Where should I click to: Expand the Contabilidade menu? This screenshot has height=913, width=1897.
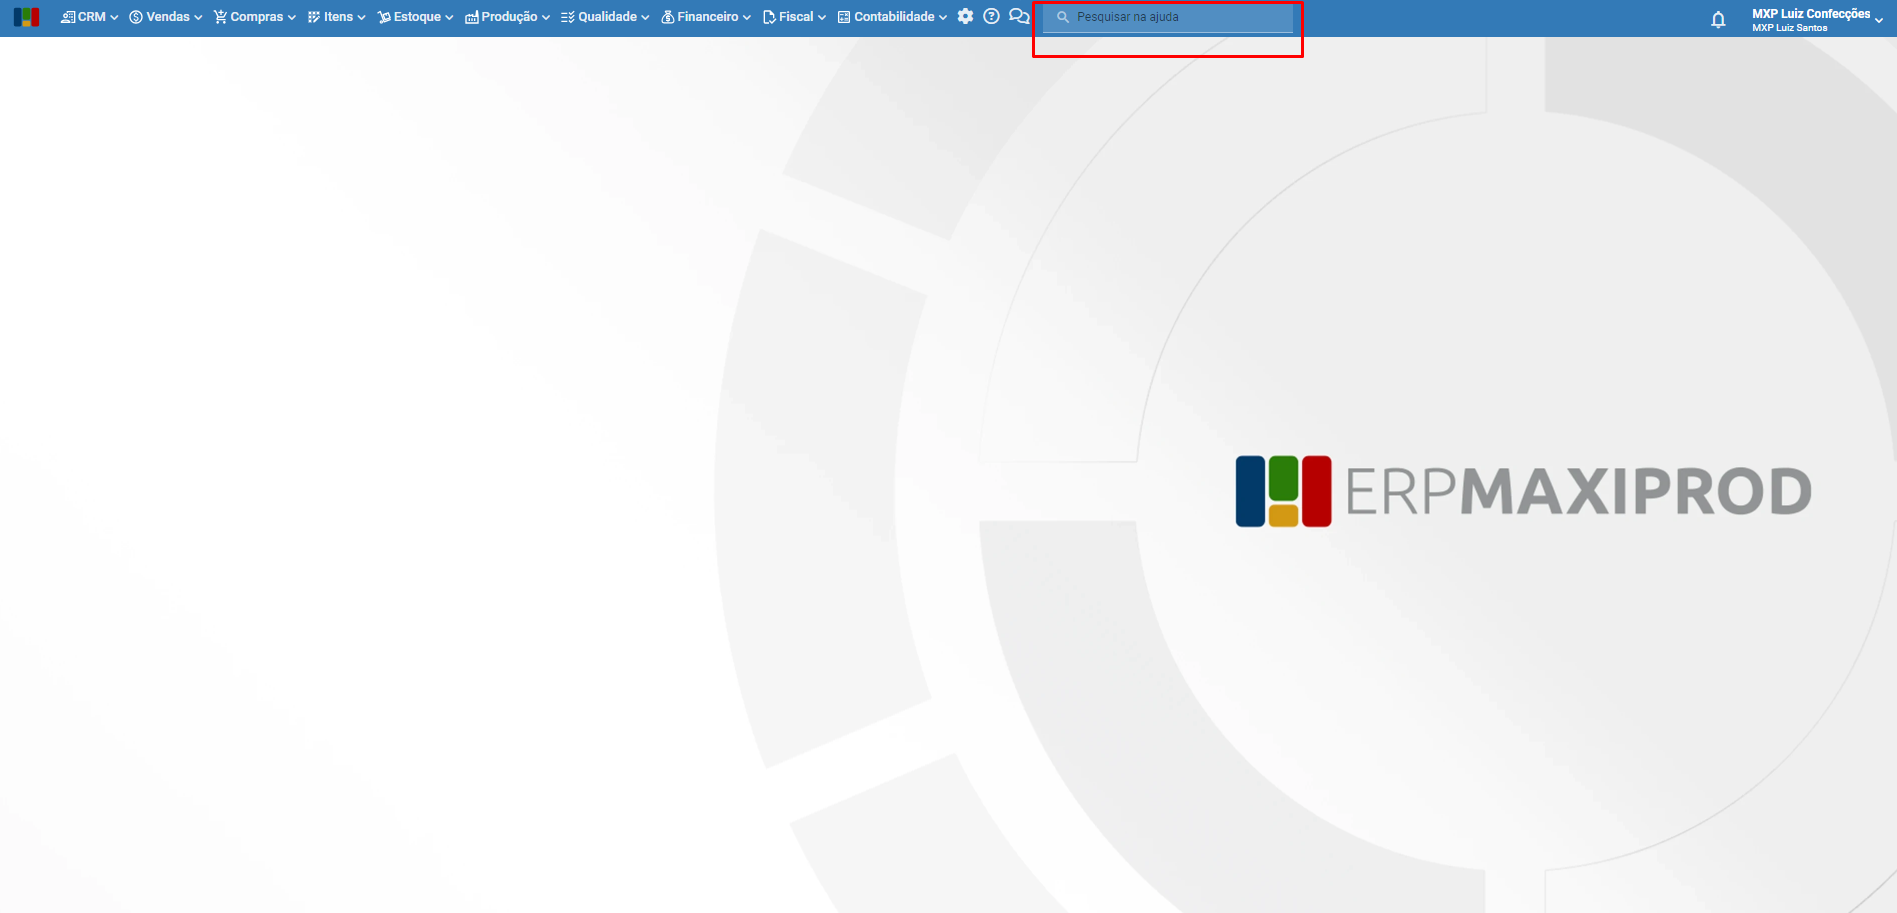[892, 17]
